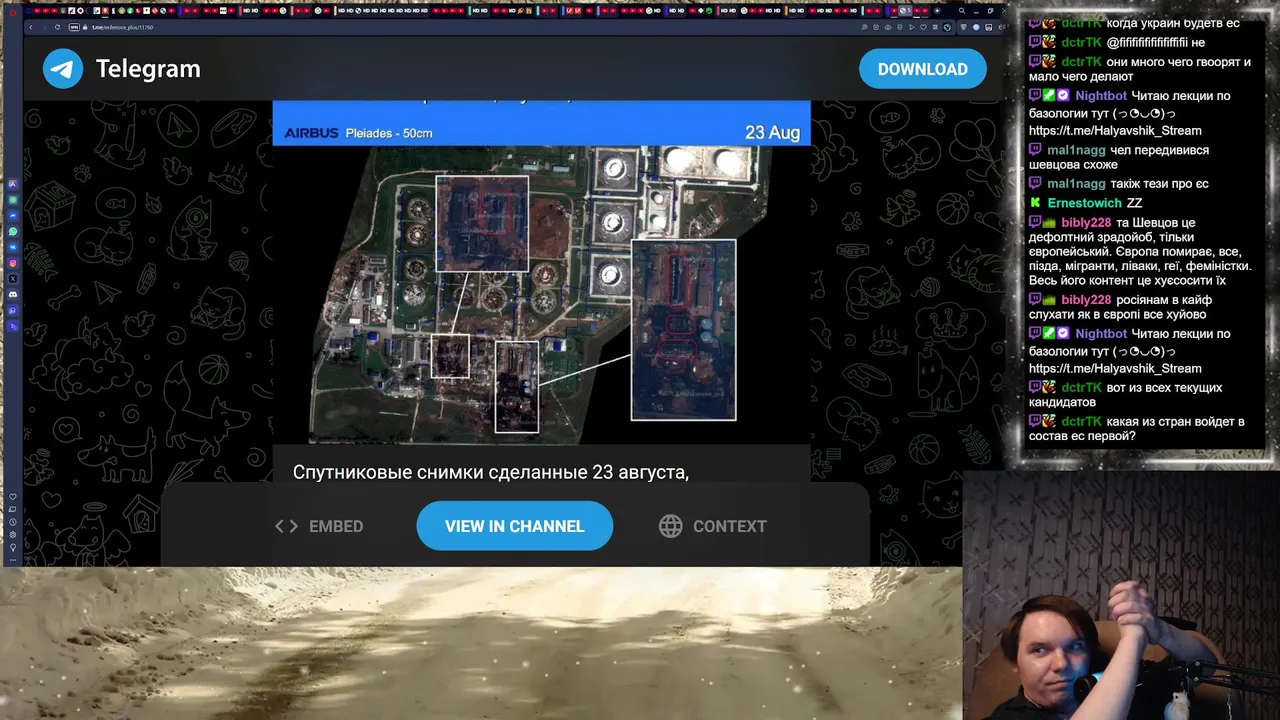Click the '23 Aug' date label
Screen dimensions: 1280x720
[x=772, y=133]
